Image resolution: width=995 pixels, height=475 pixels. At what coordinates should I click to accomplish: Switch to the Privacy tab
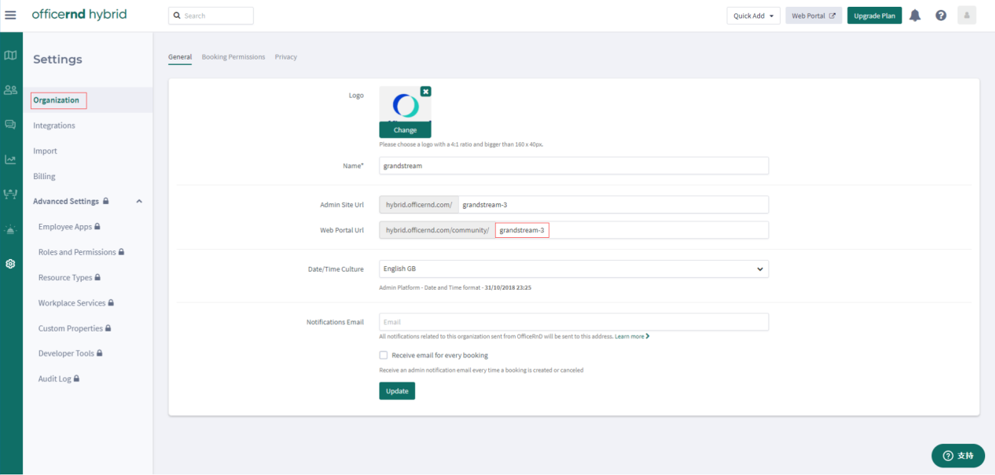point(286,57)
